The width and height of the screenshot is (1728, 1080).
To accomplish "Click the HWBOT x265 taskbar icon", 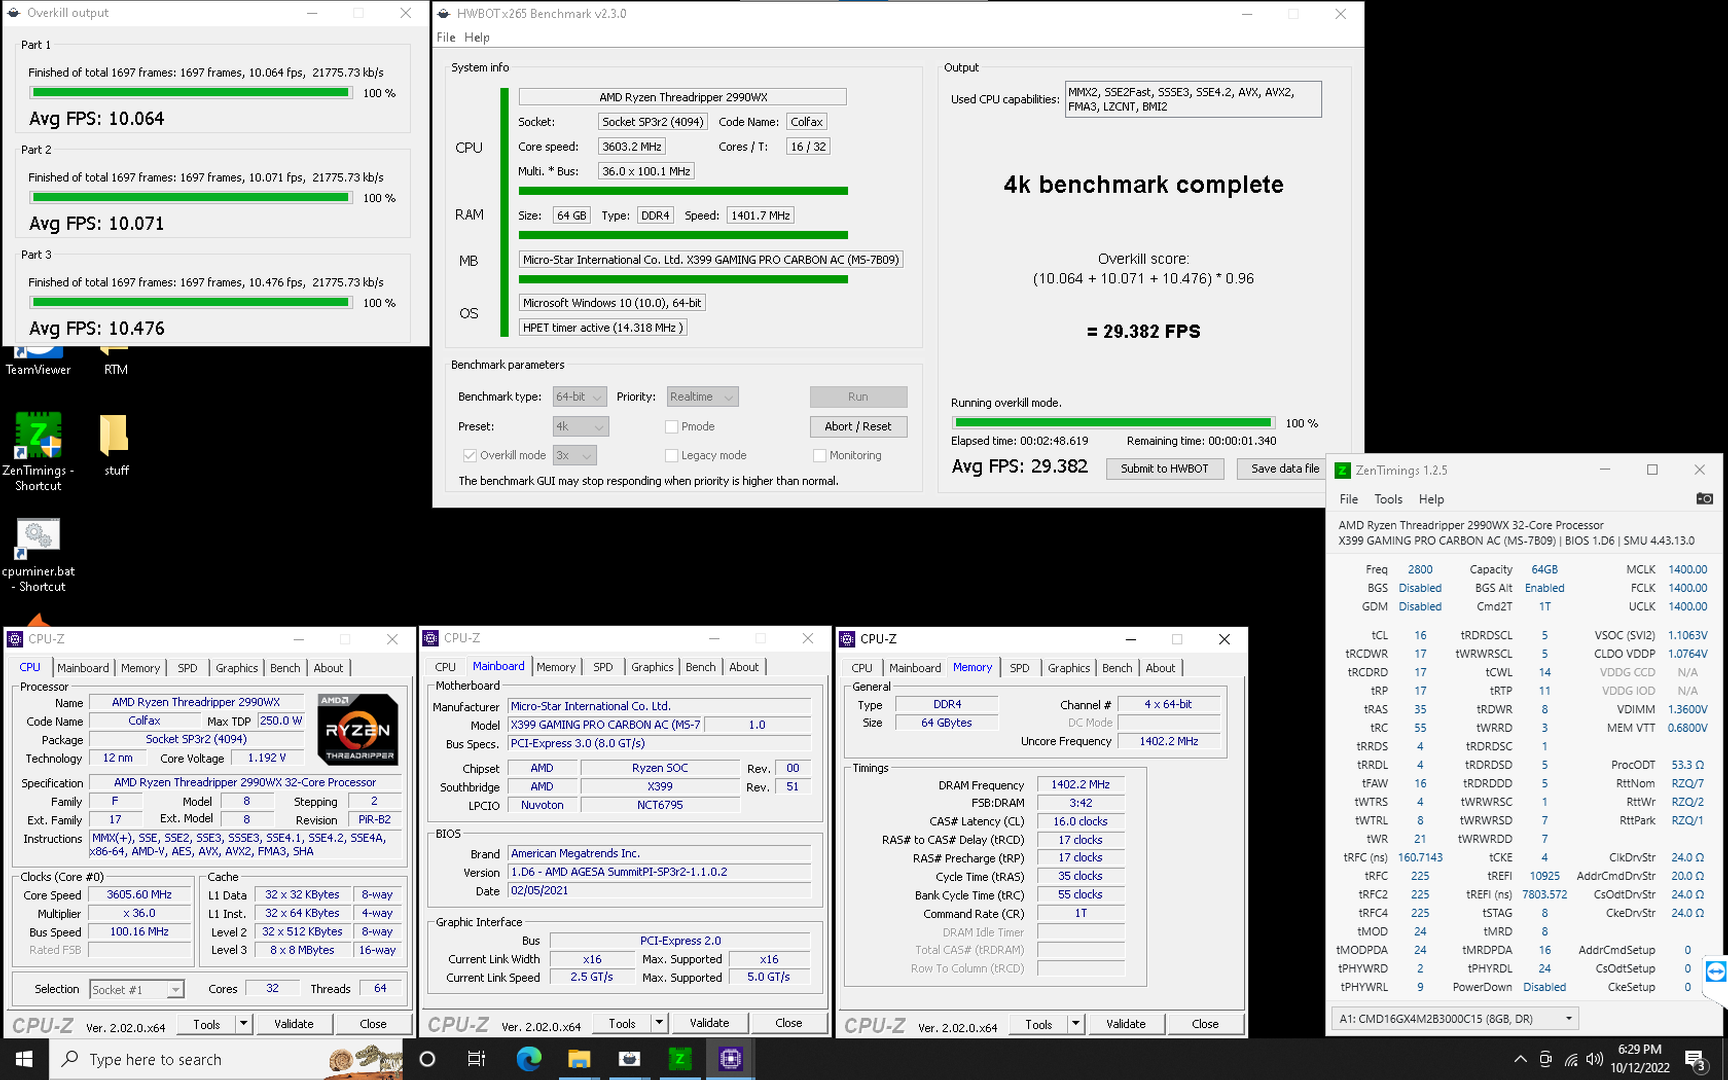I will (x=629, y=1059).
